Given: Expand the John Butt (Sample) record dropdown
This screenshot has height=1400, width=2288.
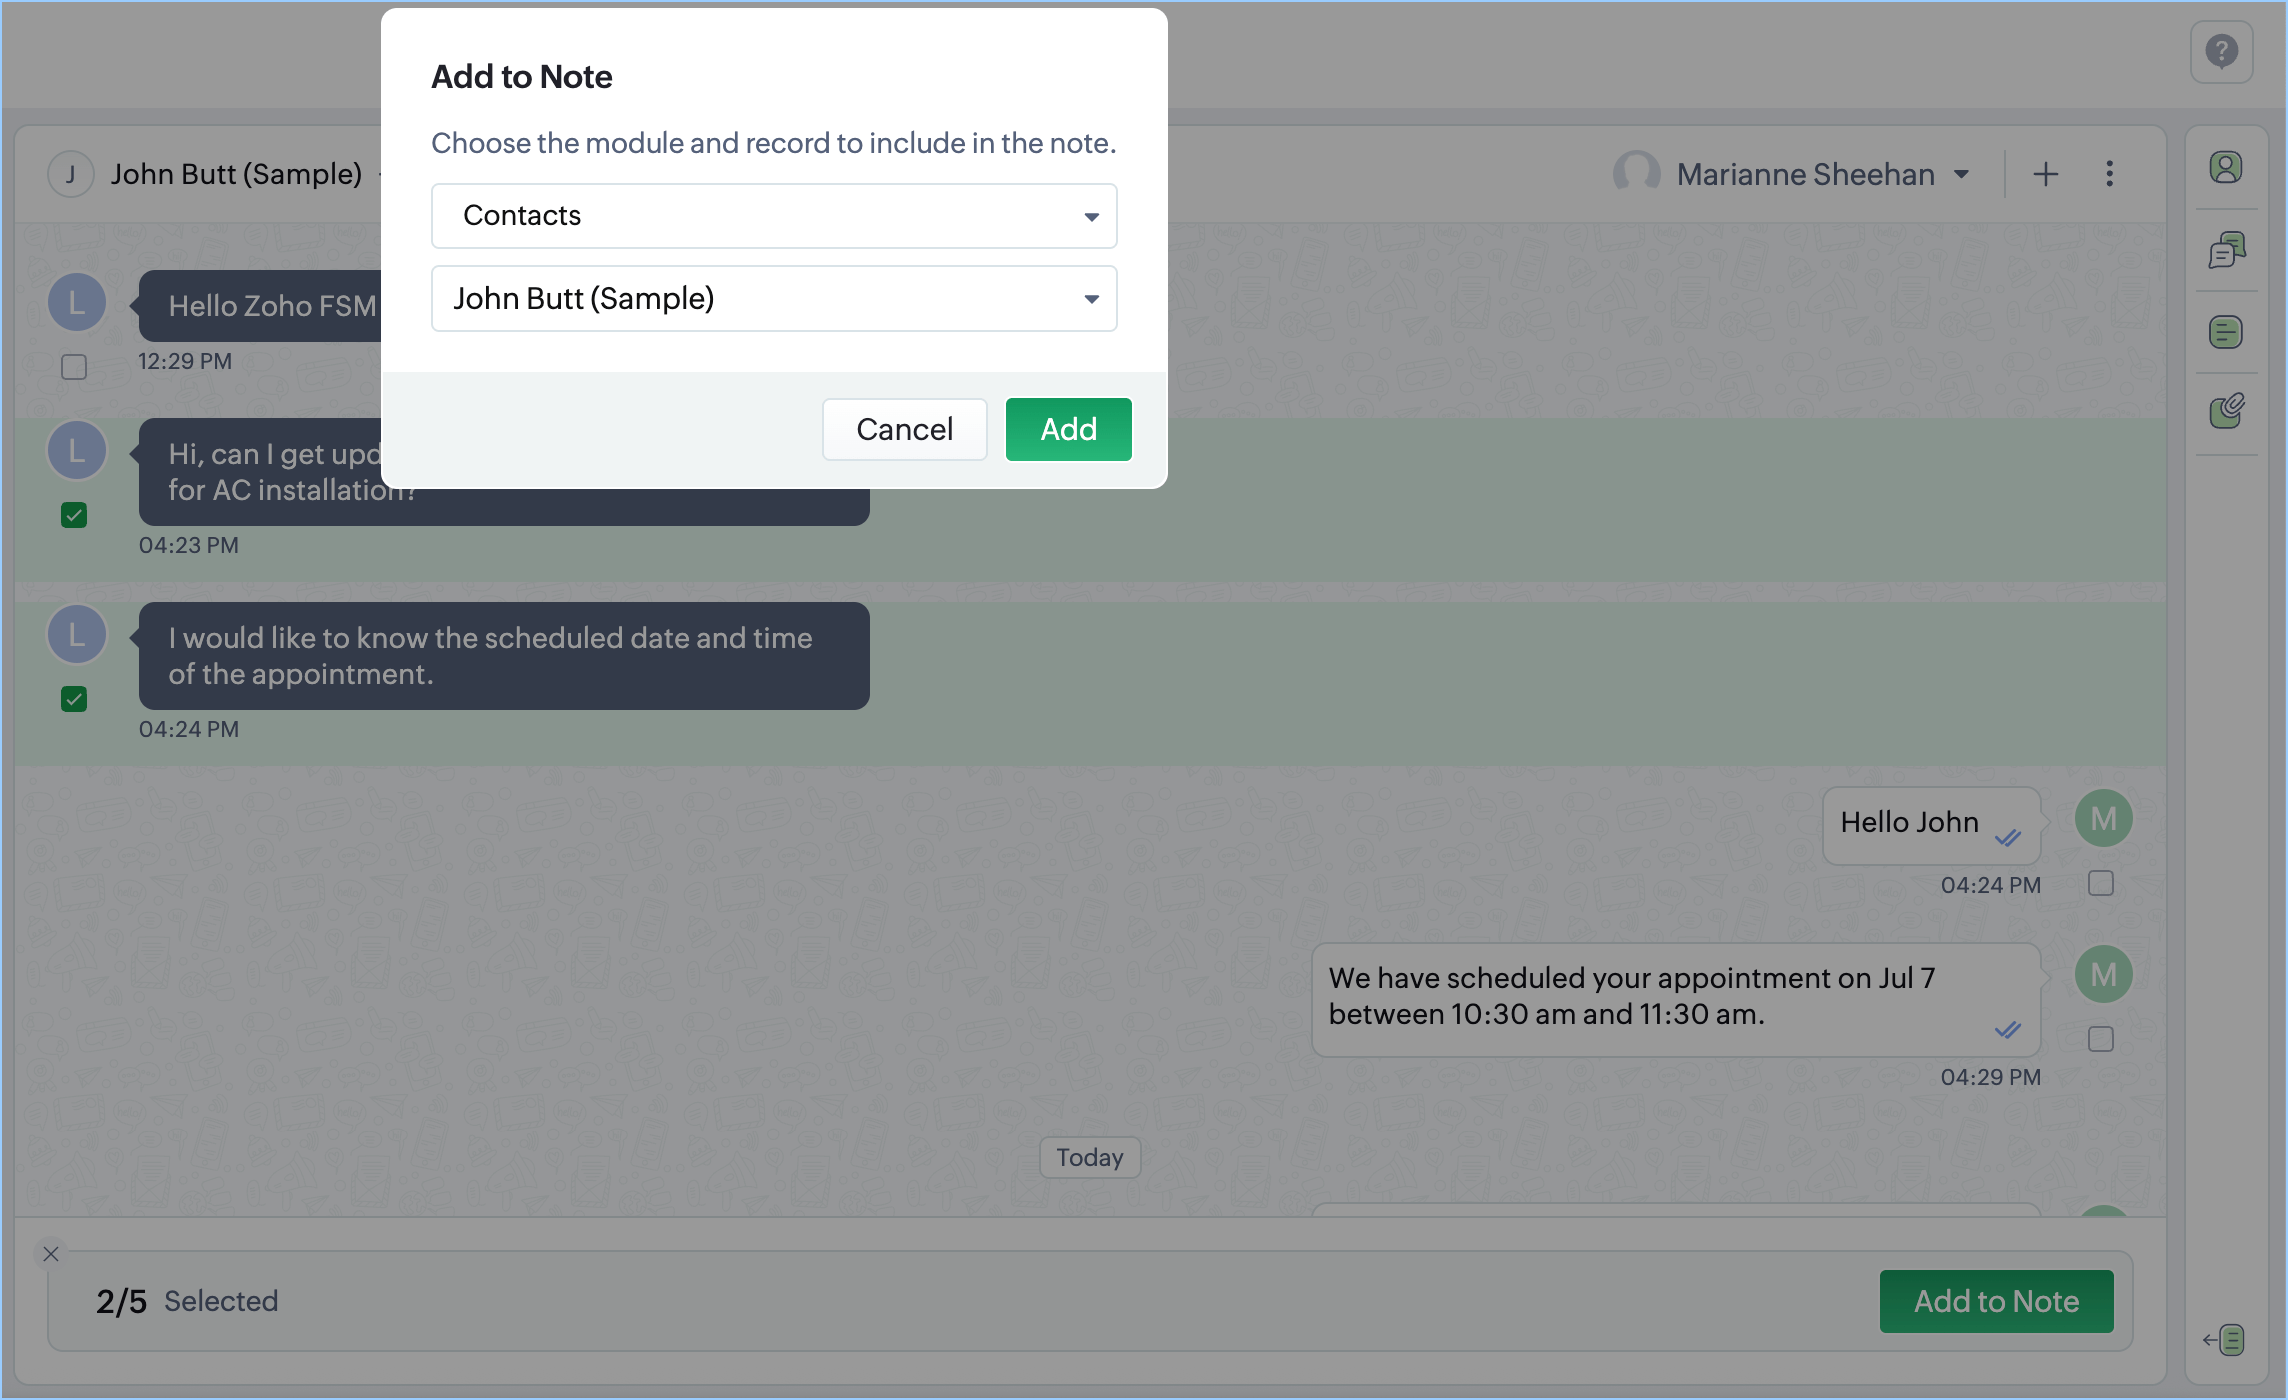Looking at the screenshot, I should (x=773, y=298).
